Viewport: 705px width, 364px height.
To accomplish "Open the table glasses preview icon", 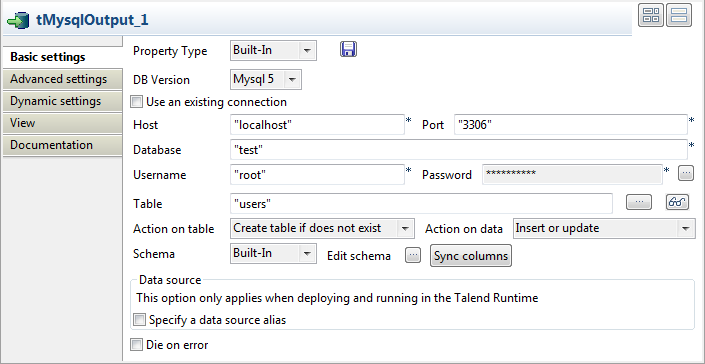I will 677,202.
